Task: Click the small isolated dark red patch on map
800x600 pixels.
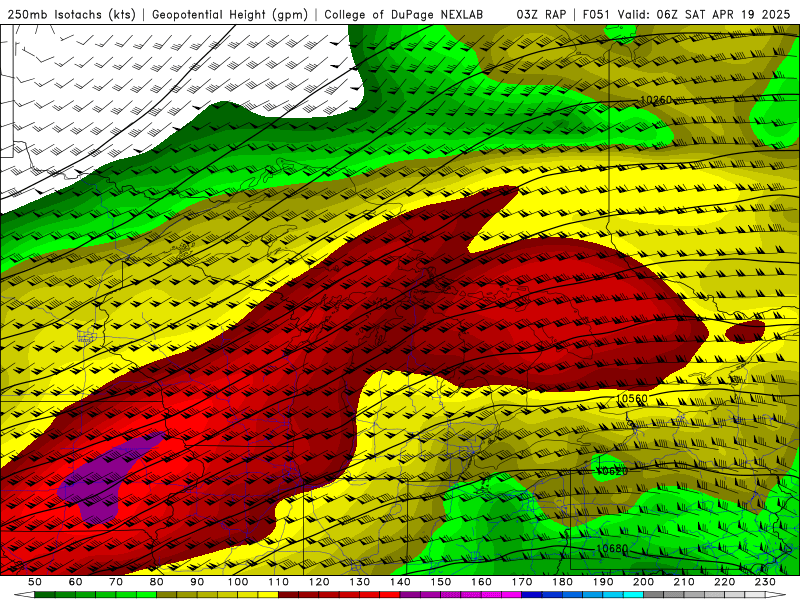Action: point(745,332)
